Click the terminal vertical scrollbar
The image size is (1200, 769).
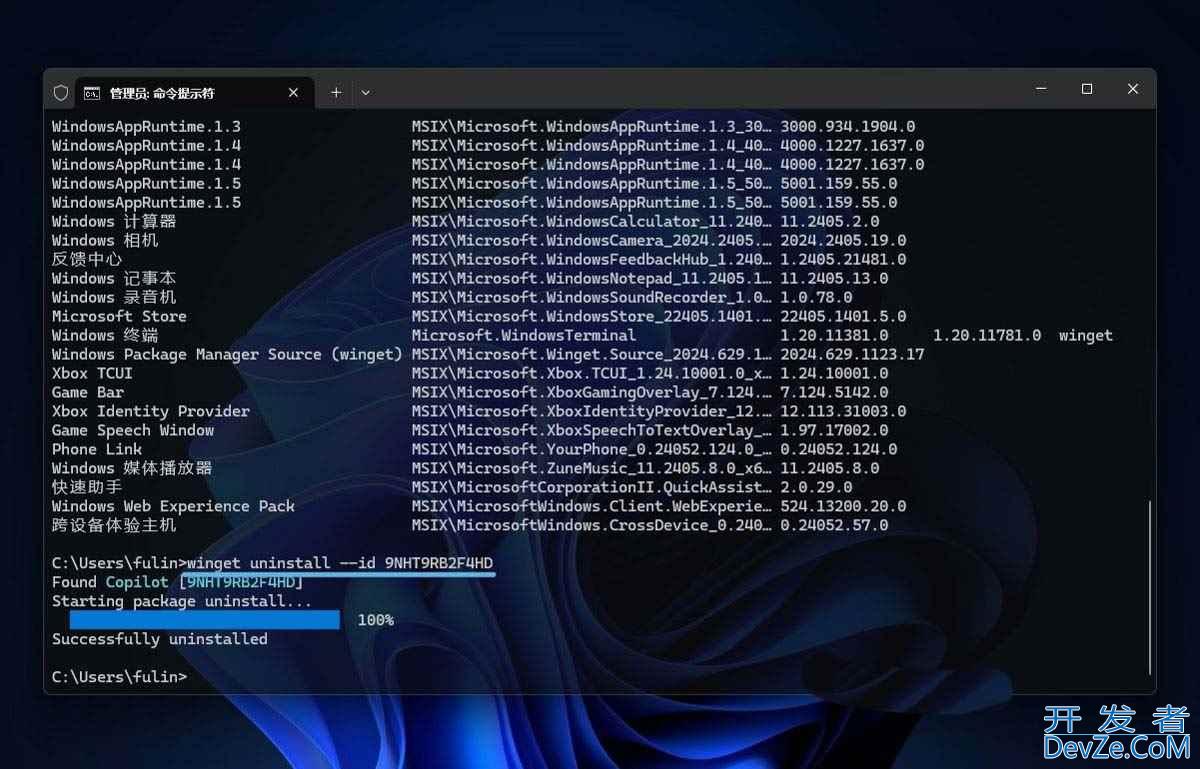[x=1150, y=586]
